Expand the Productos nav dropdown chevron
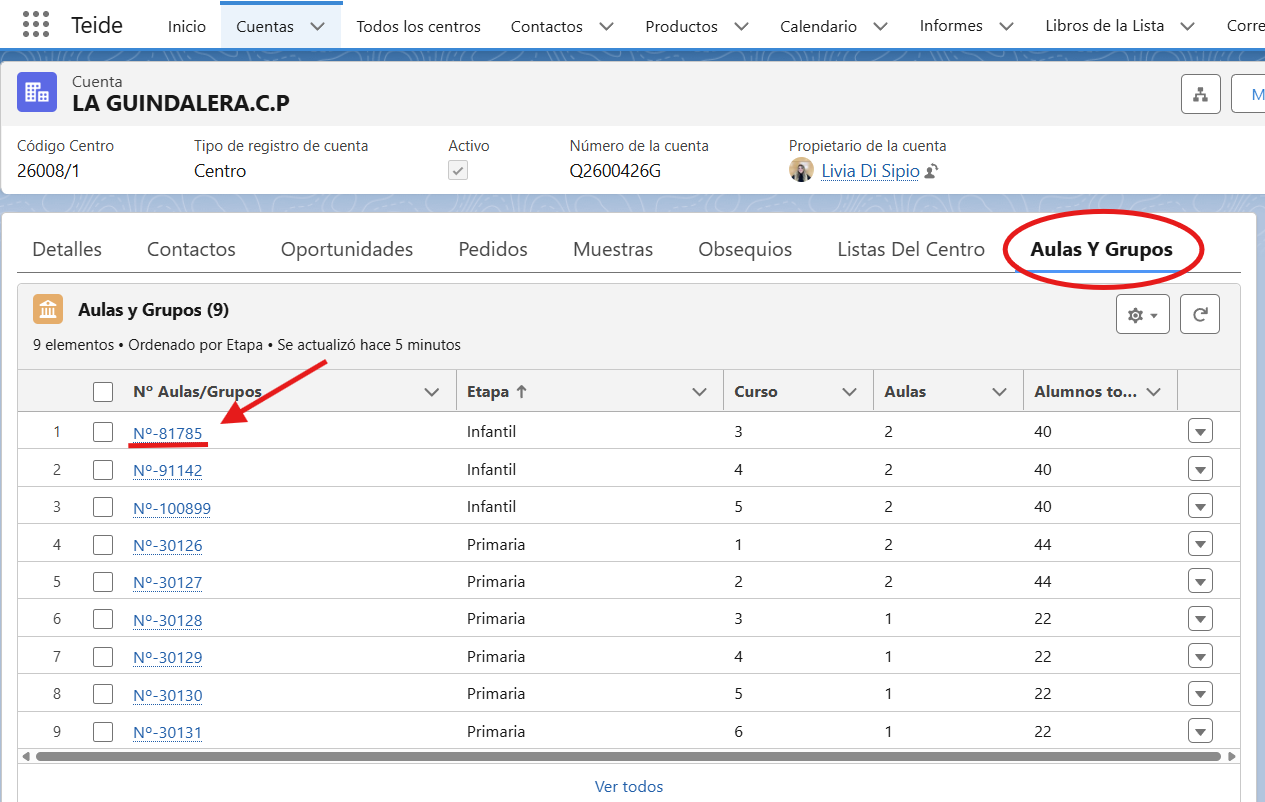The width and height of the screenshot is (1265, 802). click(x=741, y=26)
